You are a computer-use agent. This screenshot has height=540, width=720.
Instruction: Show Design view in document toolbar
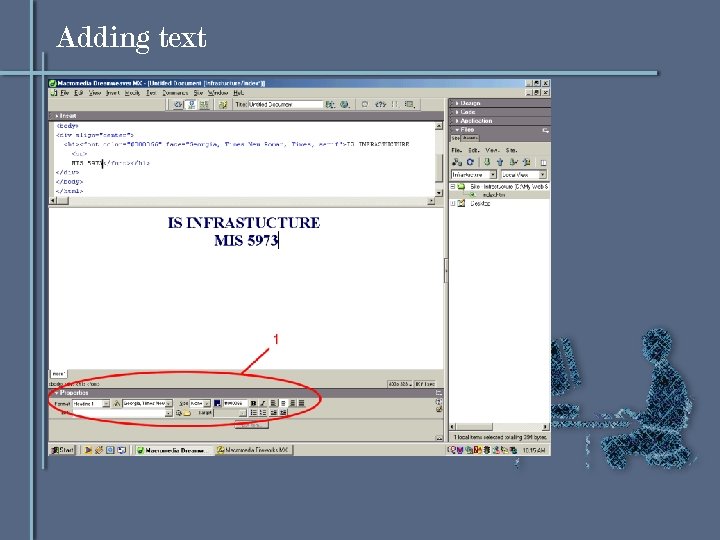(x=204, y=105)
